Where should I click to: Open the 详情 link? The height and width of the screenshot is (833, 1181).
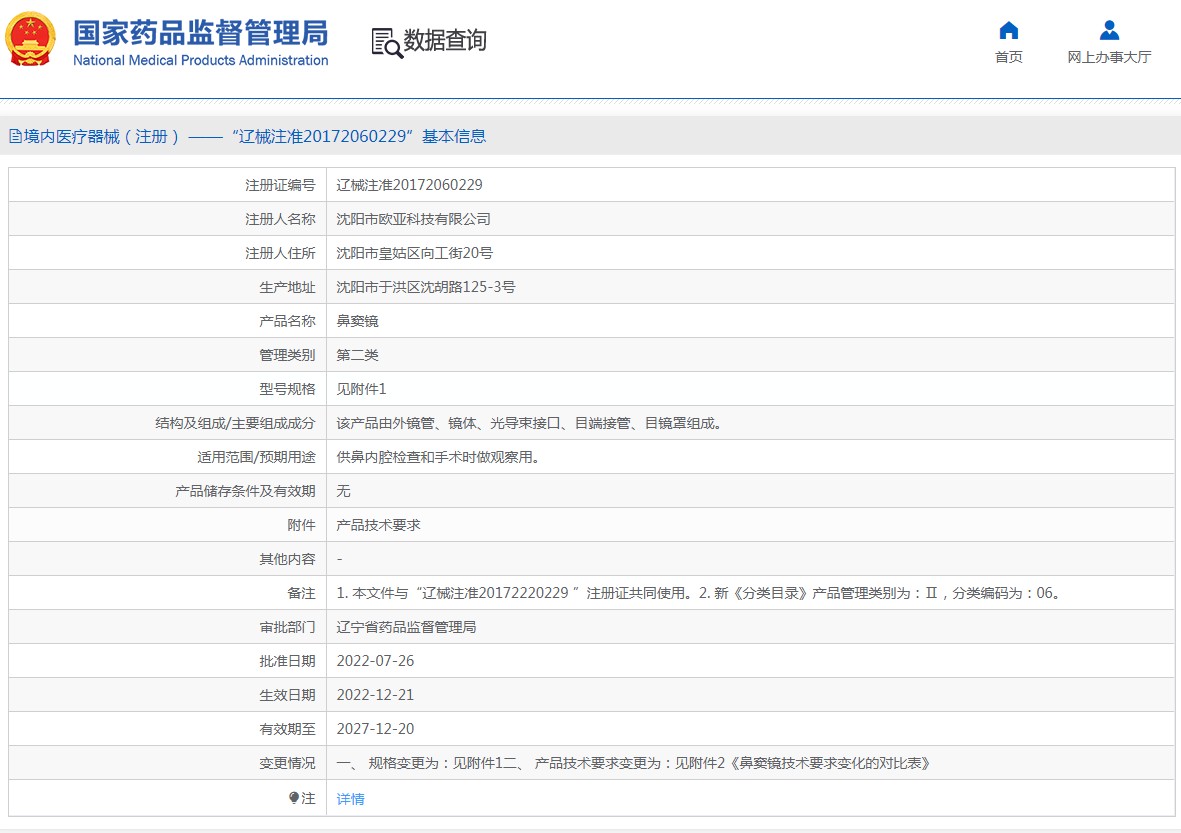tap(350, 799)
